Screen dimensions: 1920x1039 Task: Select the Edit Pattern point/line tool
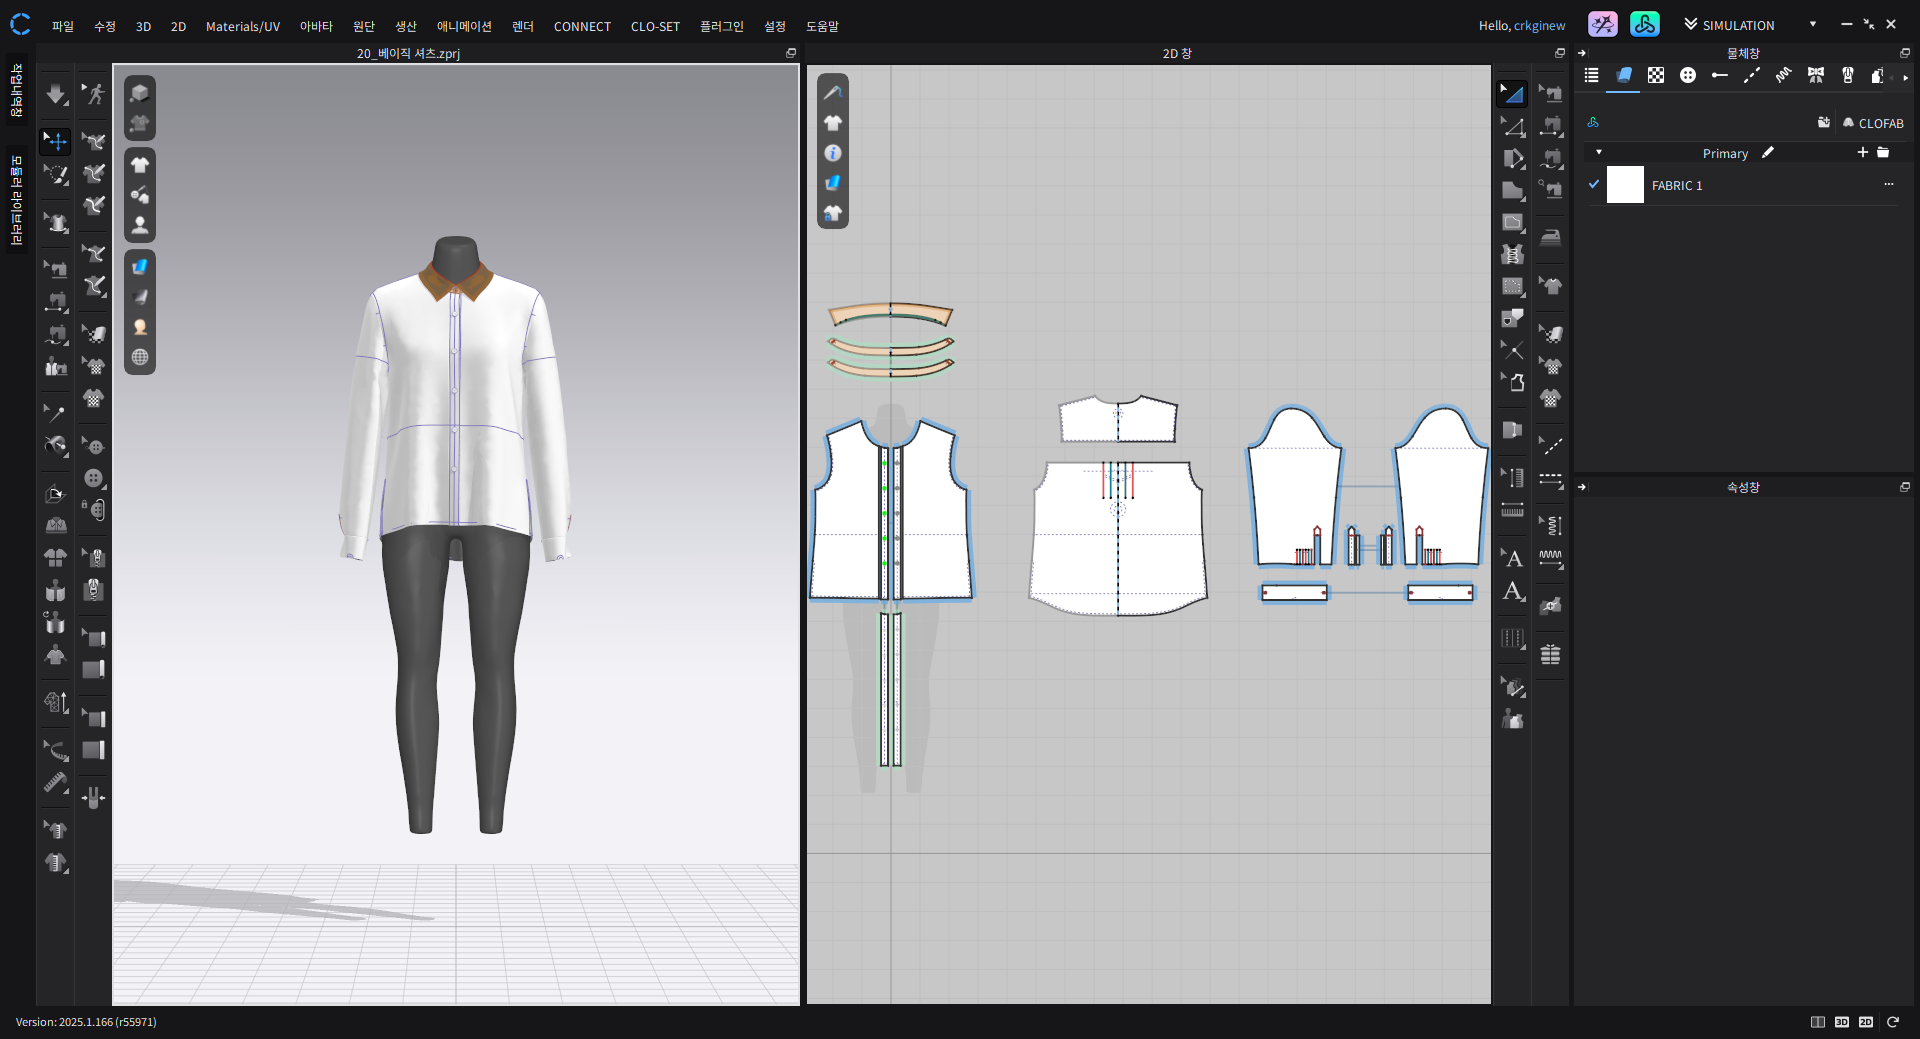point(1512,127)
